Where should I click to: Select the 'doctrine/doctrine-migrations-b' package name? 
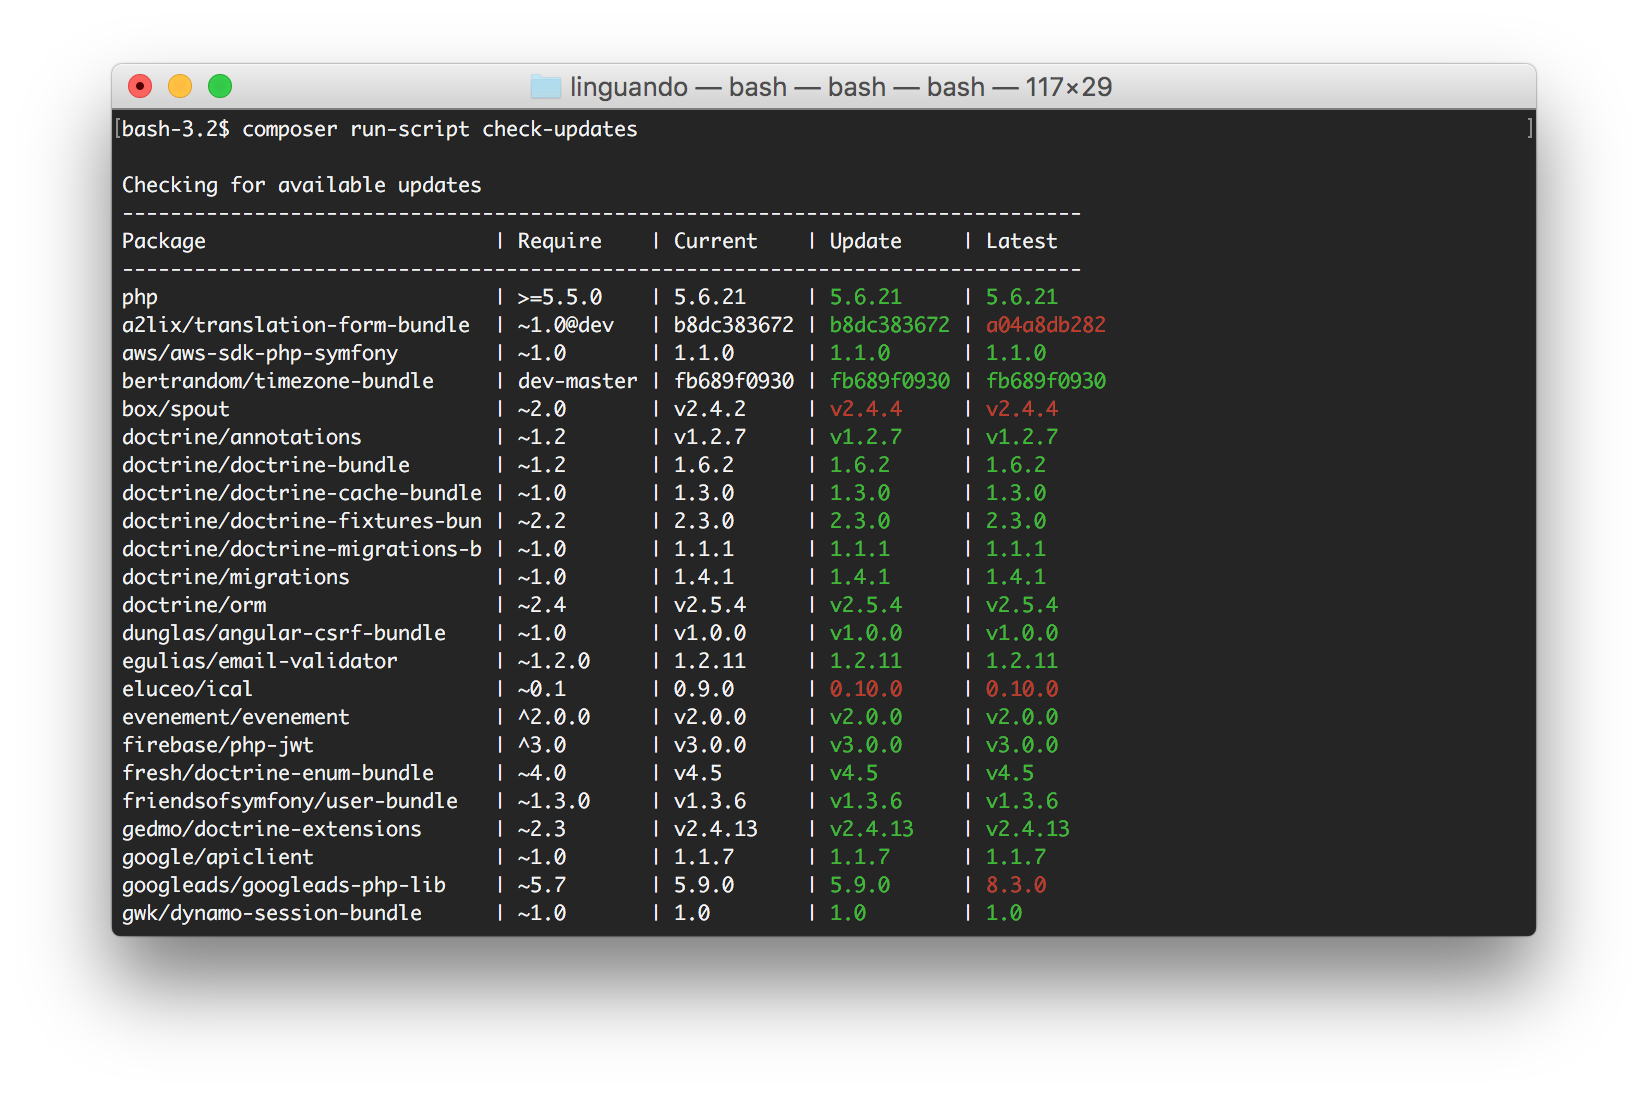click(302, 549)
